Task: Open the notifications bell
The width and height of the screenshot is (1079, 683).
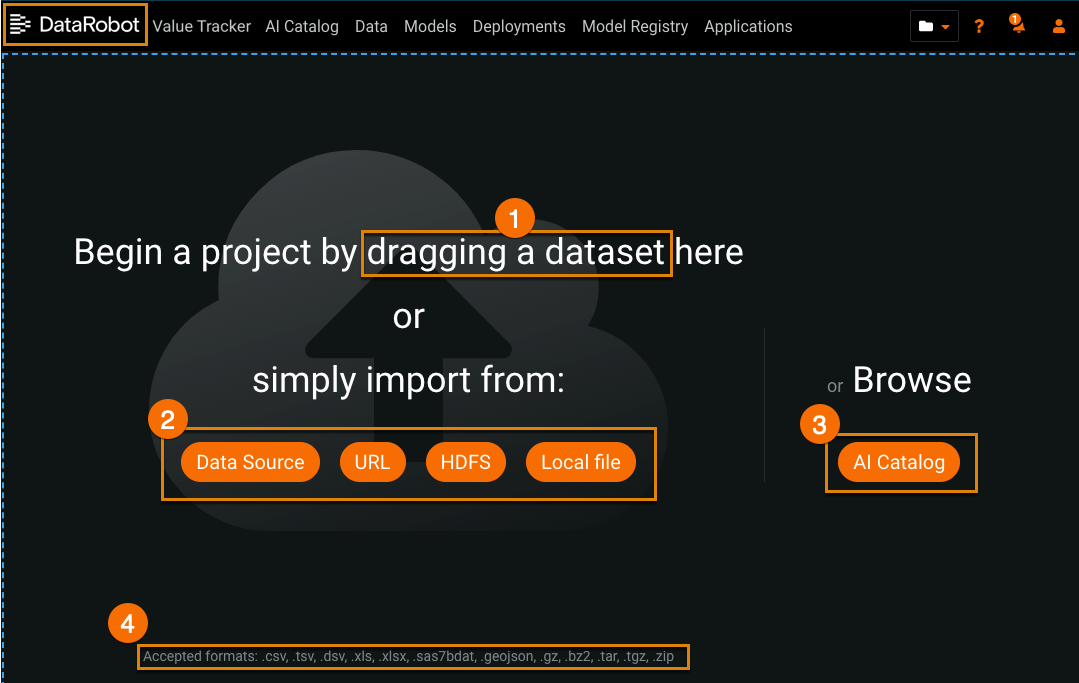Action: click(x=1018, y=26)
